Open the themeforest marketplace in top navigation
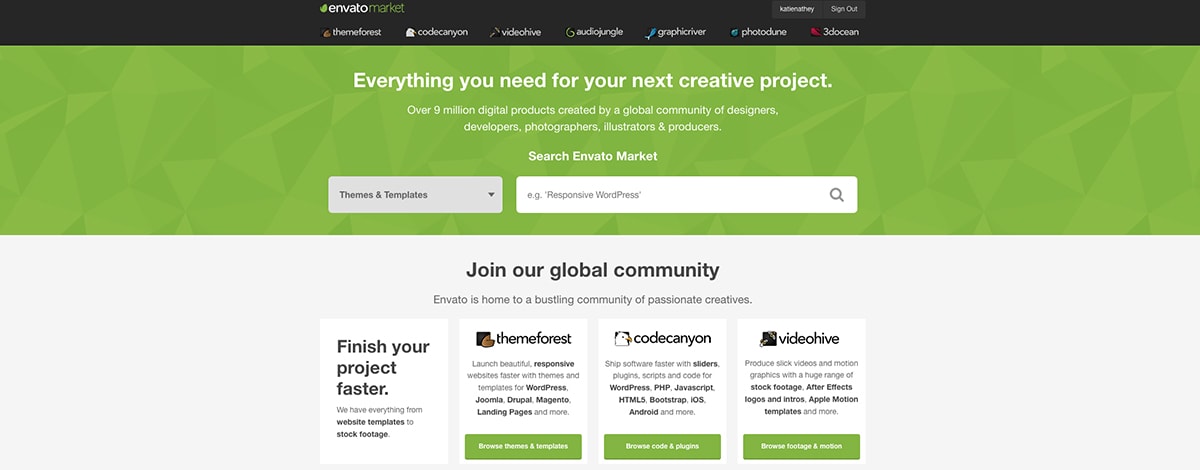Screen dimensions: 1200x470 click(x=353, y=32)
